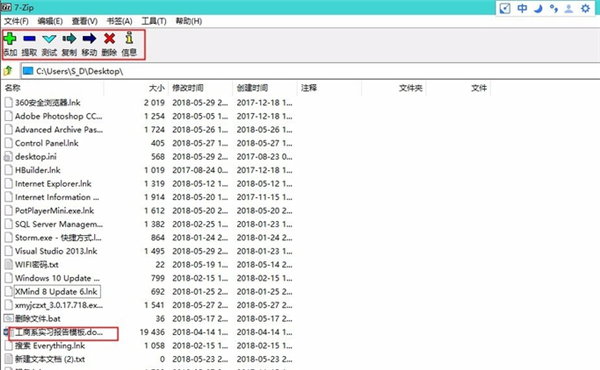Select Internet Information ... entry
600x370 pixels.
click(x=57, y=197)
